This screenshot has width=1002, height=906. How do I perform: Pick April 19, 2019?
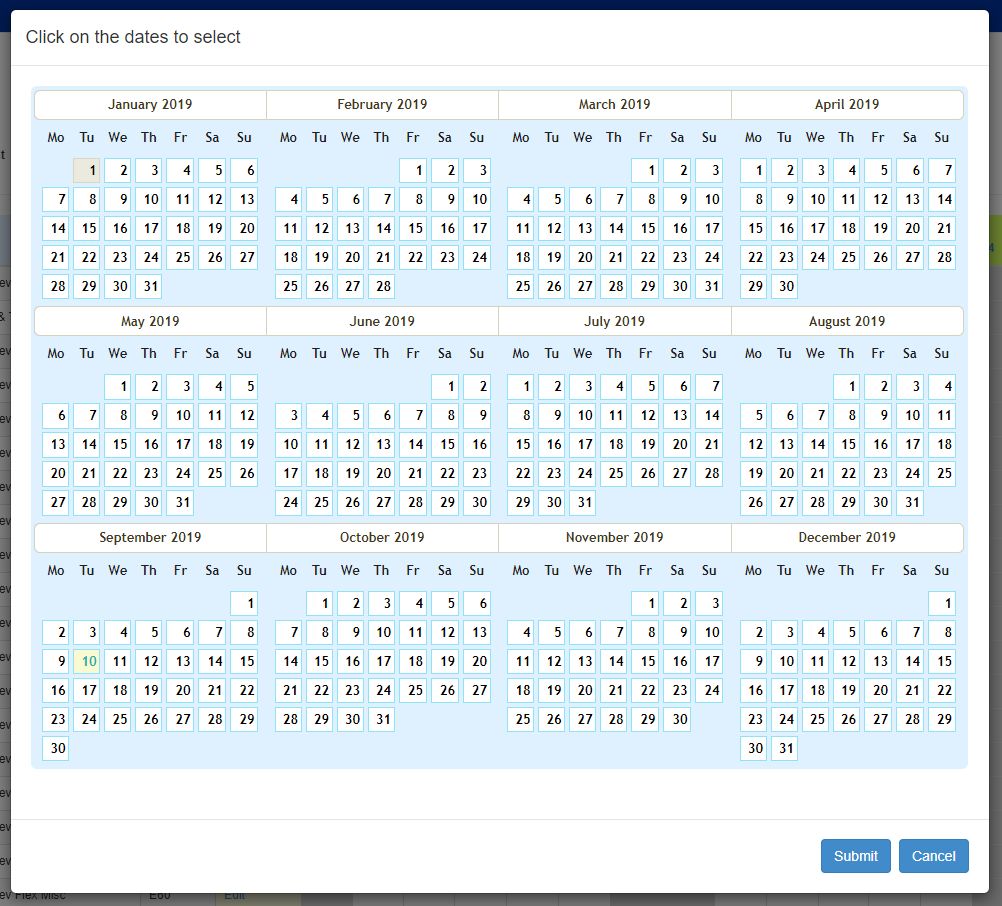(878, 228)
